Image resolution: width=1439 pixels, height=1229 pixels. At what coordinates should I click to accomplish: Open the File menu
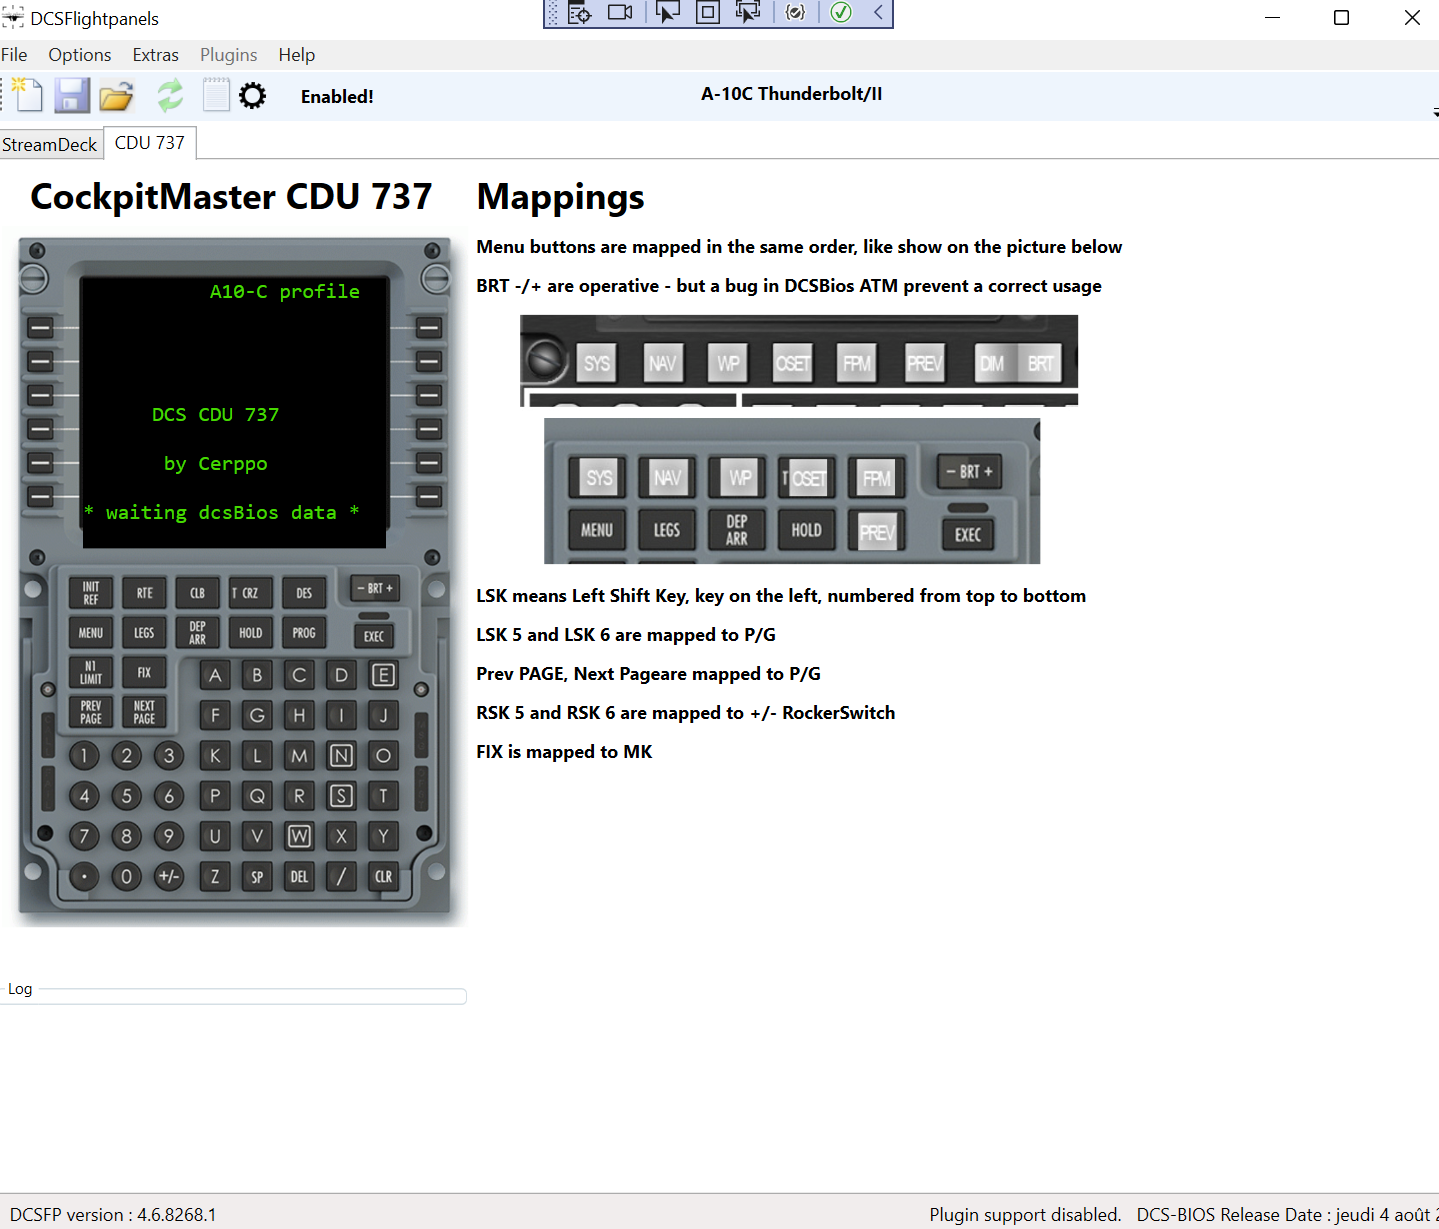(x=14, y=55)
